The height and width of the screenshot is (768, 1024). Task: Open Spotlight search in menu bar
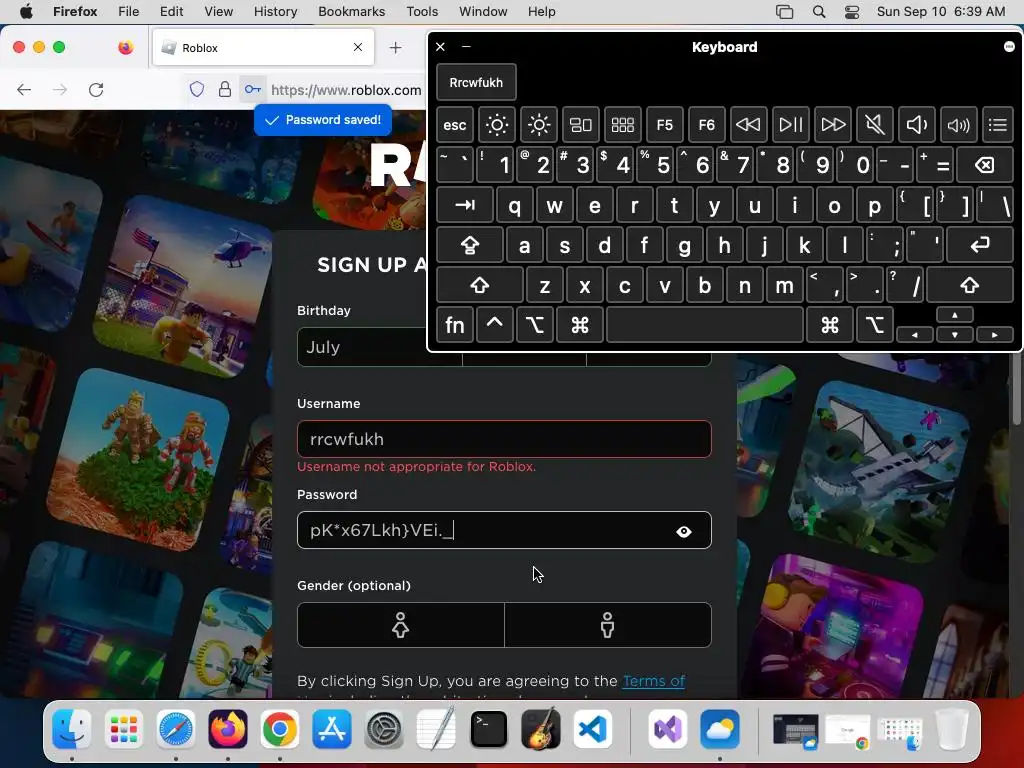point(818,11)
